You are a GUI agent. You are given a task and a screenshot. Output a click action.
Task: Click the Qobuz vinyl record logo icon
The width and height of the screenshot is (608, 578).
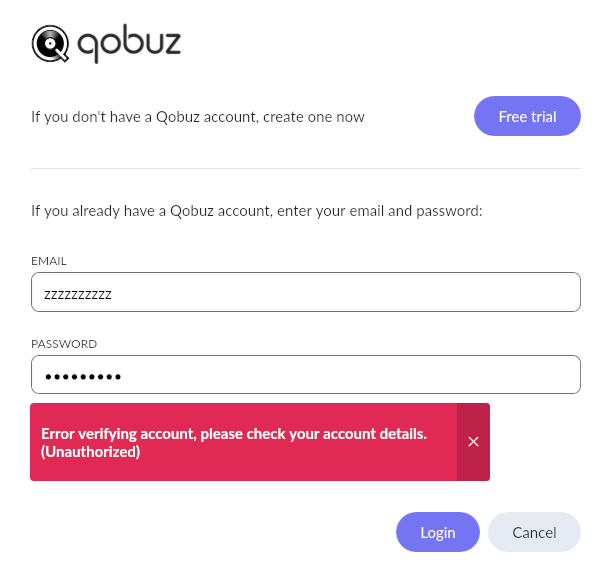50,43
